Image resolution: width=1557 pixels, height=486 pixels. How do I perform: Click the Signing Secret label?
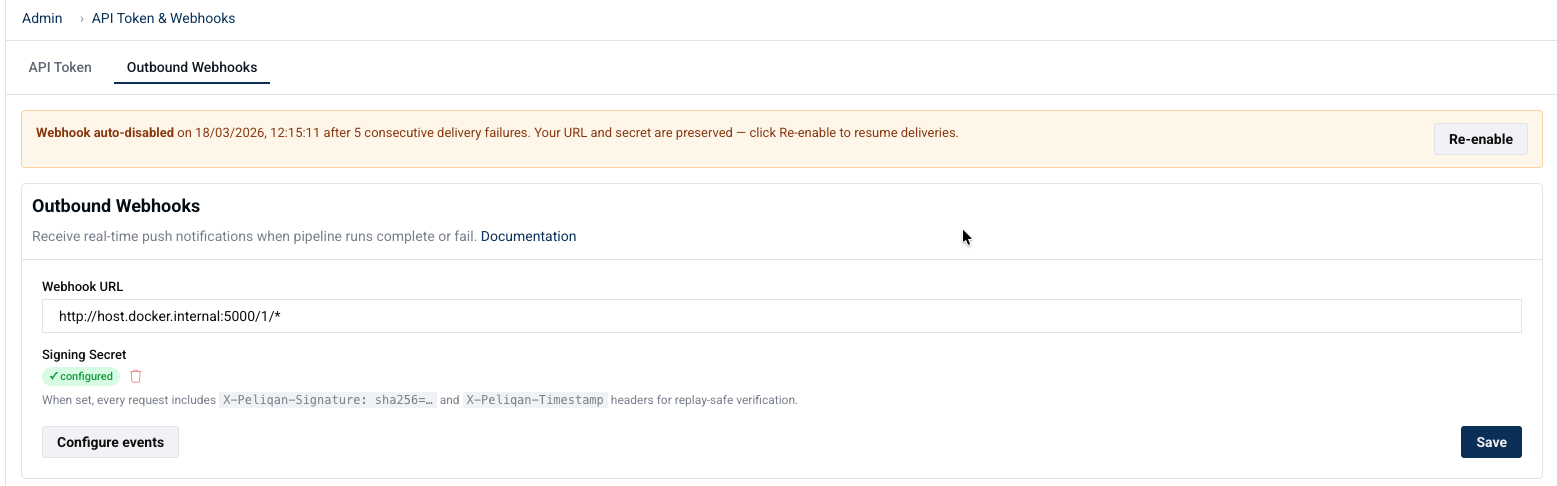pos(84,354)
